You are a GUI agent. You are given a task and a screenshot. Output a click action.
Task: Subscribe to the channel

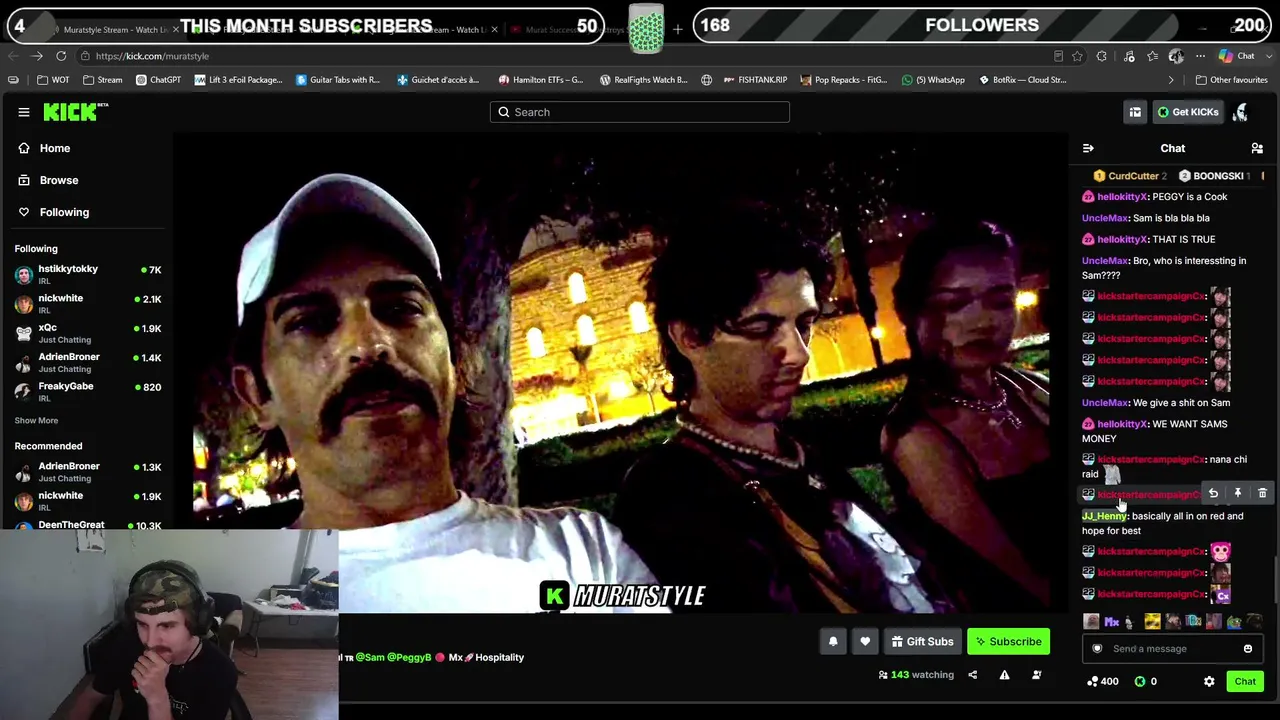(x=1008, y=642)
